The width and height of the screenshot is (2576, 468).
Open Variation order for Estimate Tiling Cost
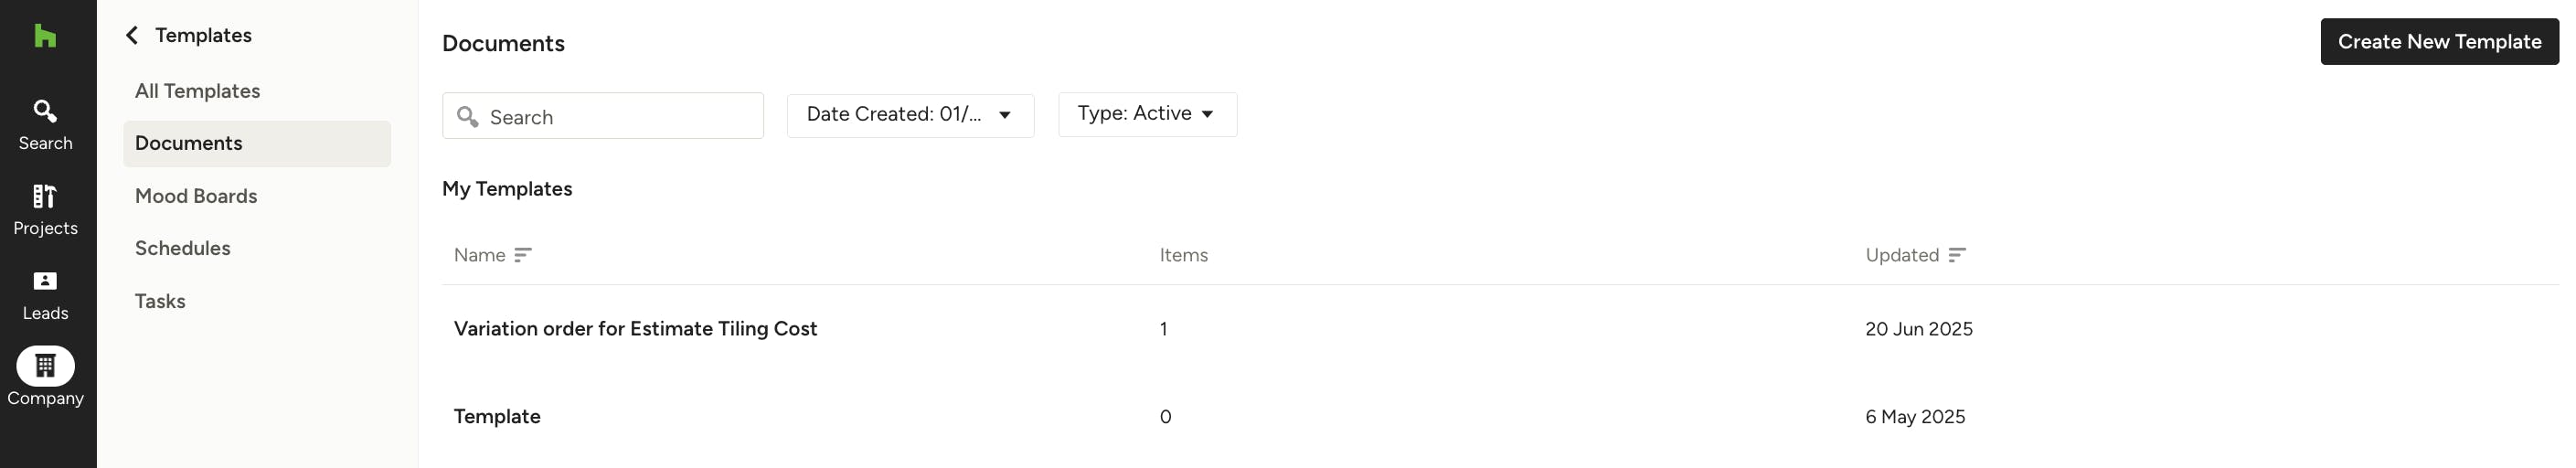tap(635, 329)
